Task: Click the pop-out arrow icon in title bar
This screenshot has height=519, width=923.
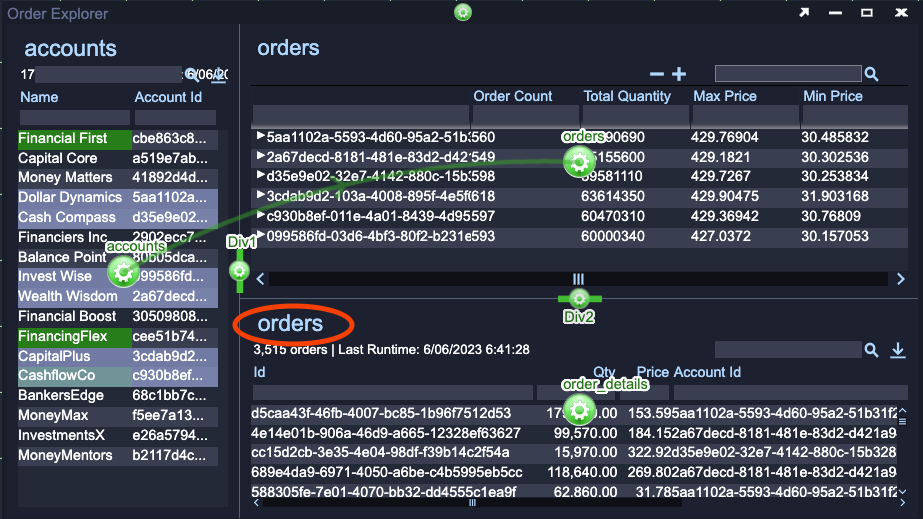Action: [803, 13]
